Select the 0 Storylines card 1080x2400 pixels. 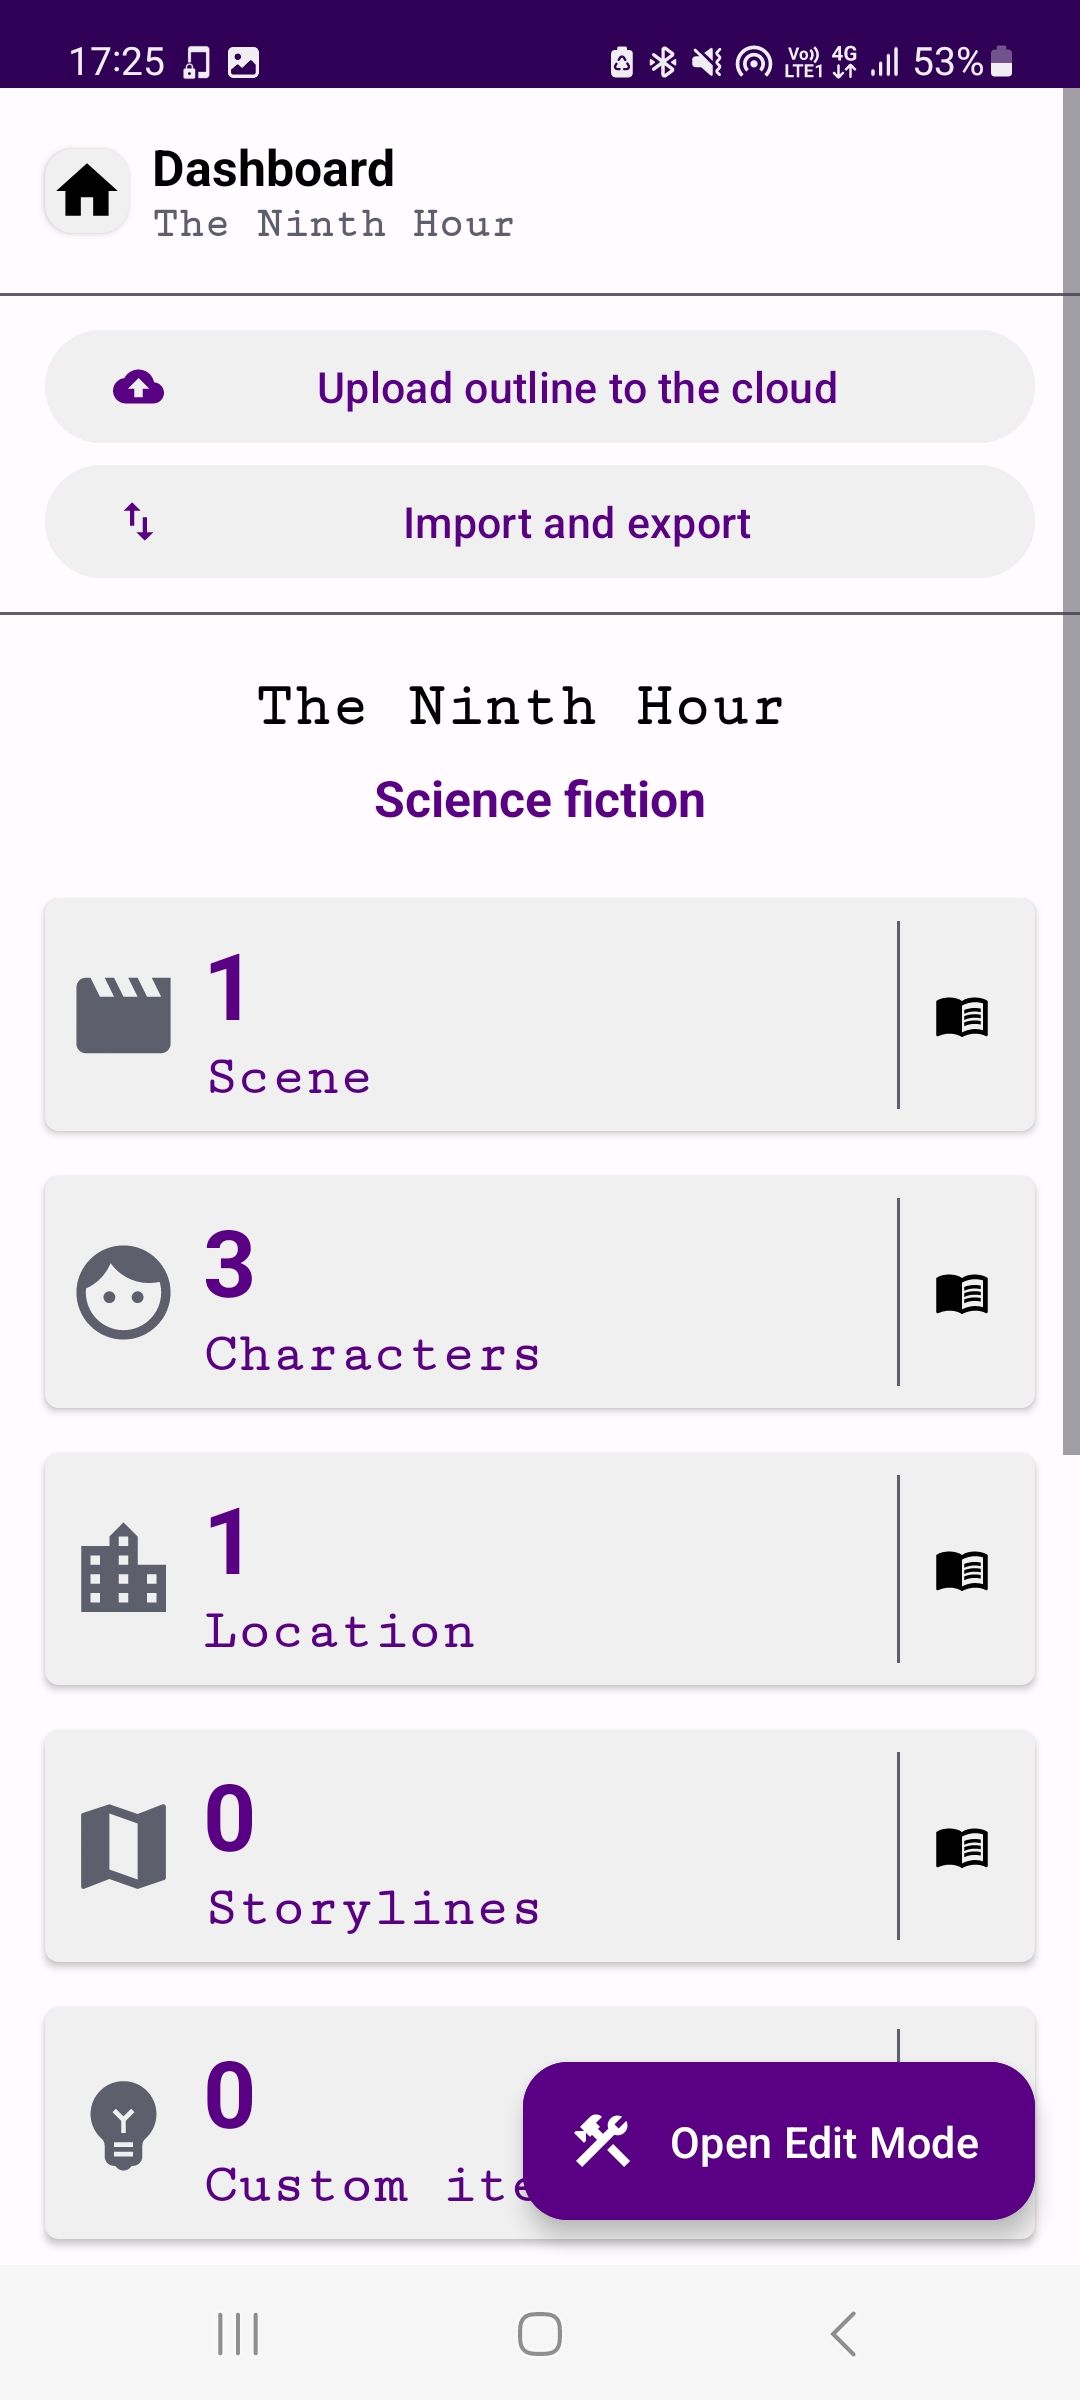click(470, 1846)
